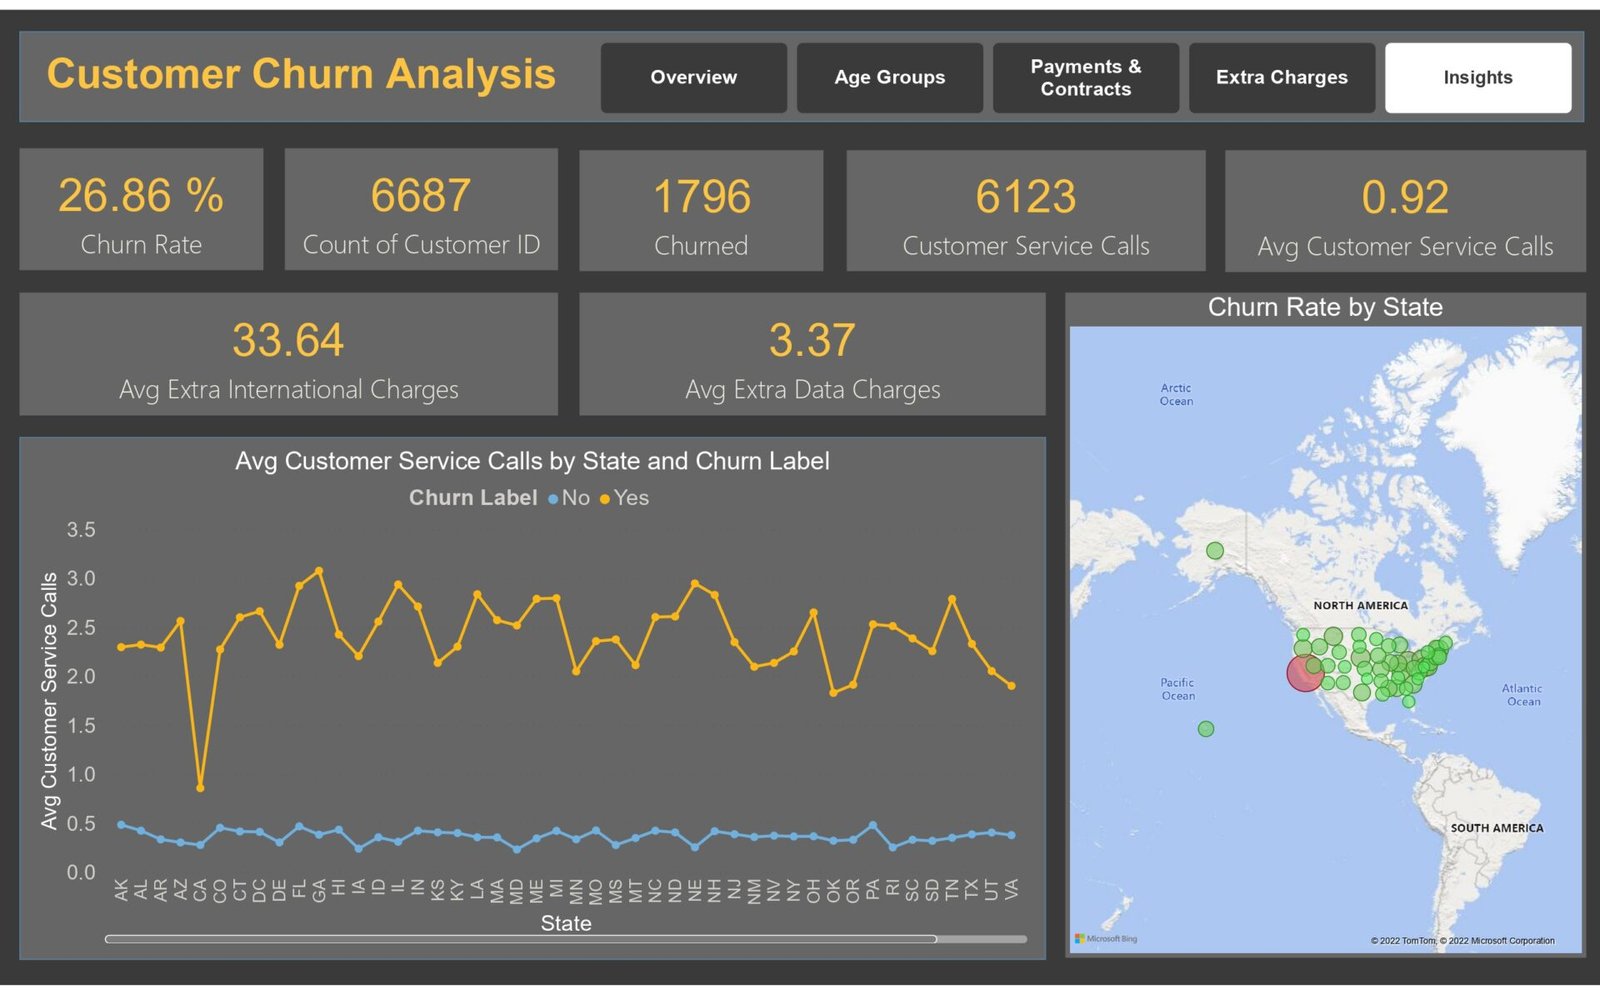Select the Hawaii bubble in the Pacific Ocean

(x=1206, y=729)
